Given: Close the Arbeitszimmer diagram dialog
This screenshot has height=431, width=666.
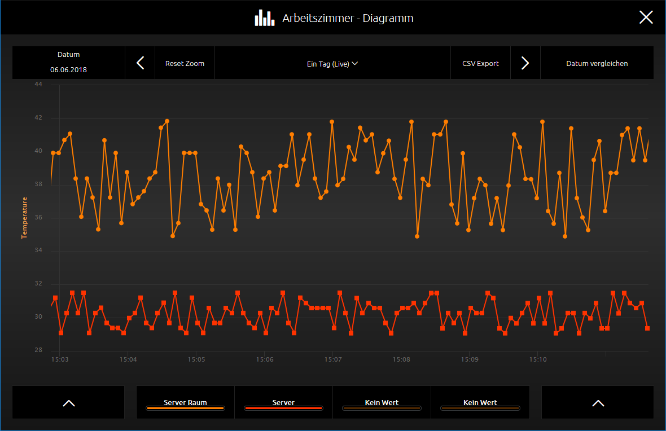Looking at the screenshot, I should tap(646, 17).
